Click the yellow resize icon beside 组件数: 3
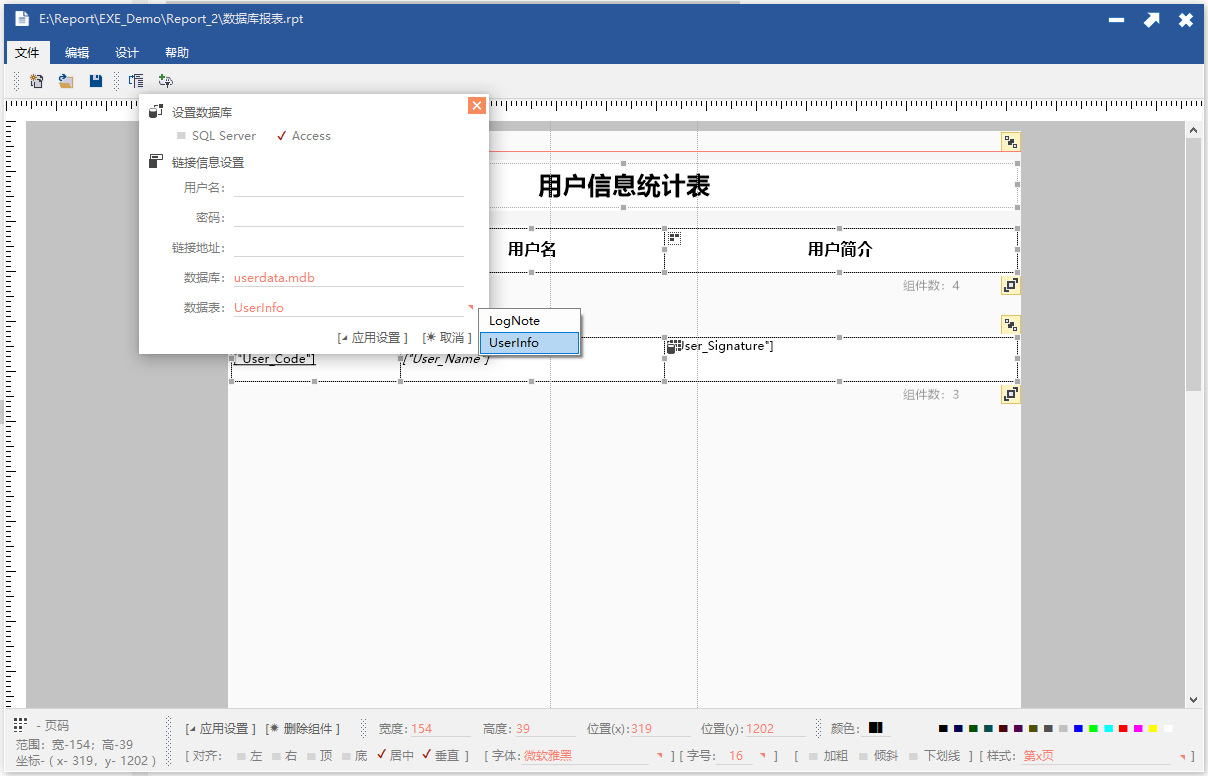1208x776 pixels. 1010,395
